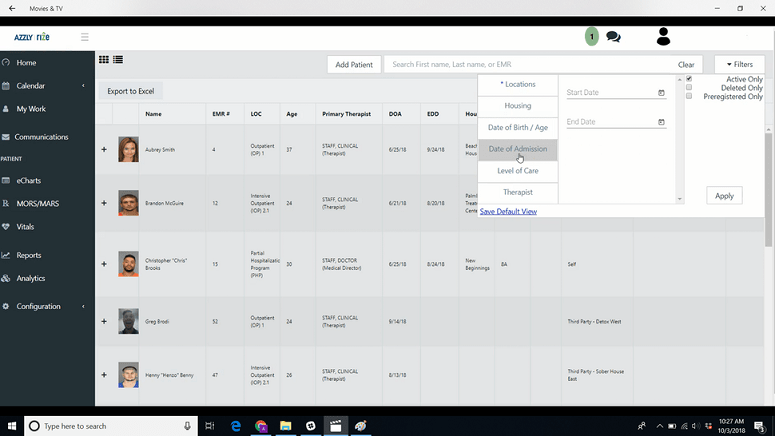Open the Action Center notifications icon
The width and height of the screenshot is (775, 436).
pyautogui.click(x=760, y=426)
